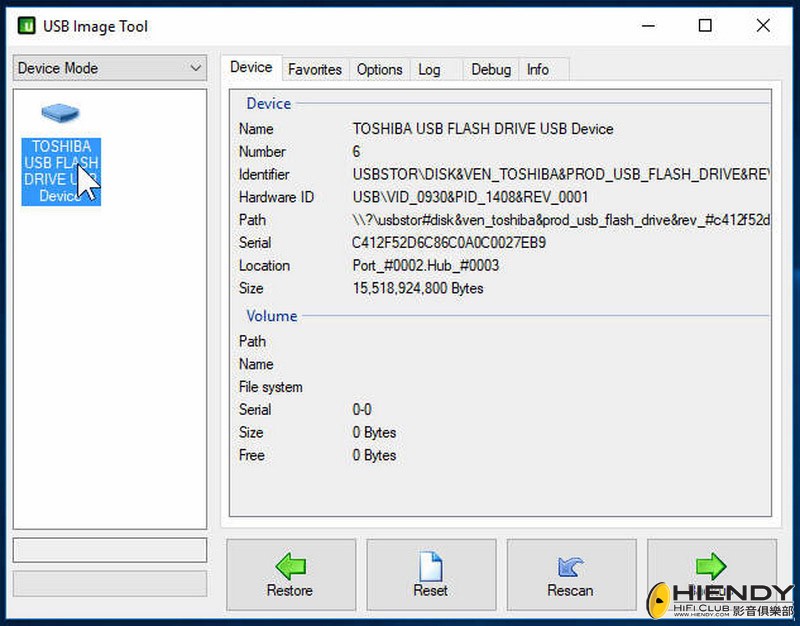Click the Reset button
This screenshot has height=626, width=800.
click(430, 575)
